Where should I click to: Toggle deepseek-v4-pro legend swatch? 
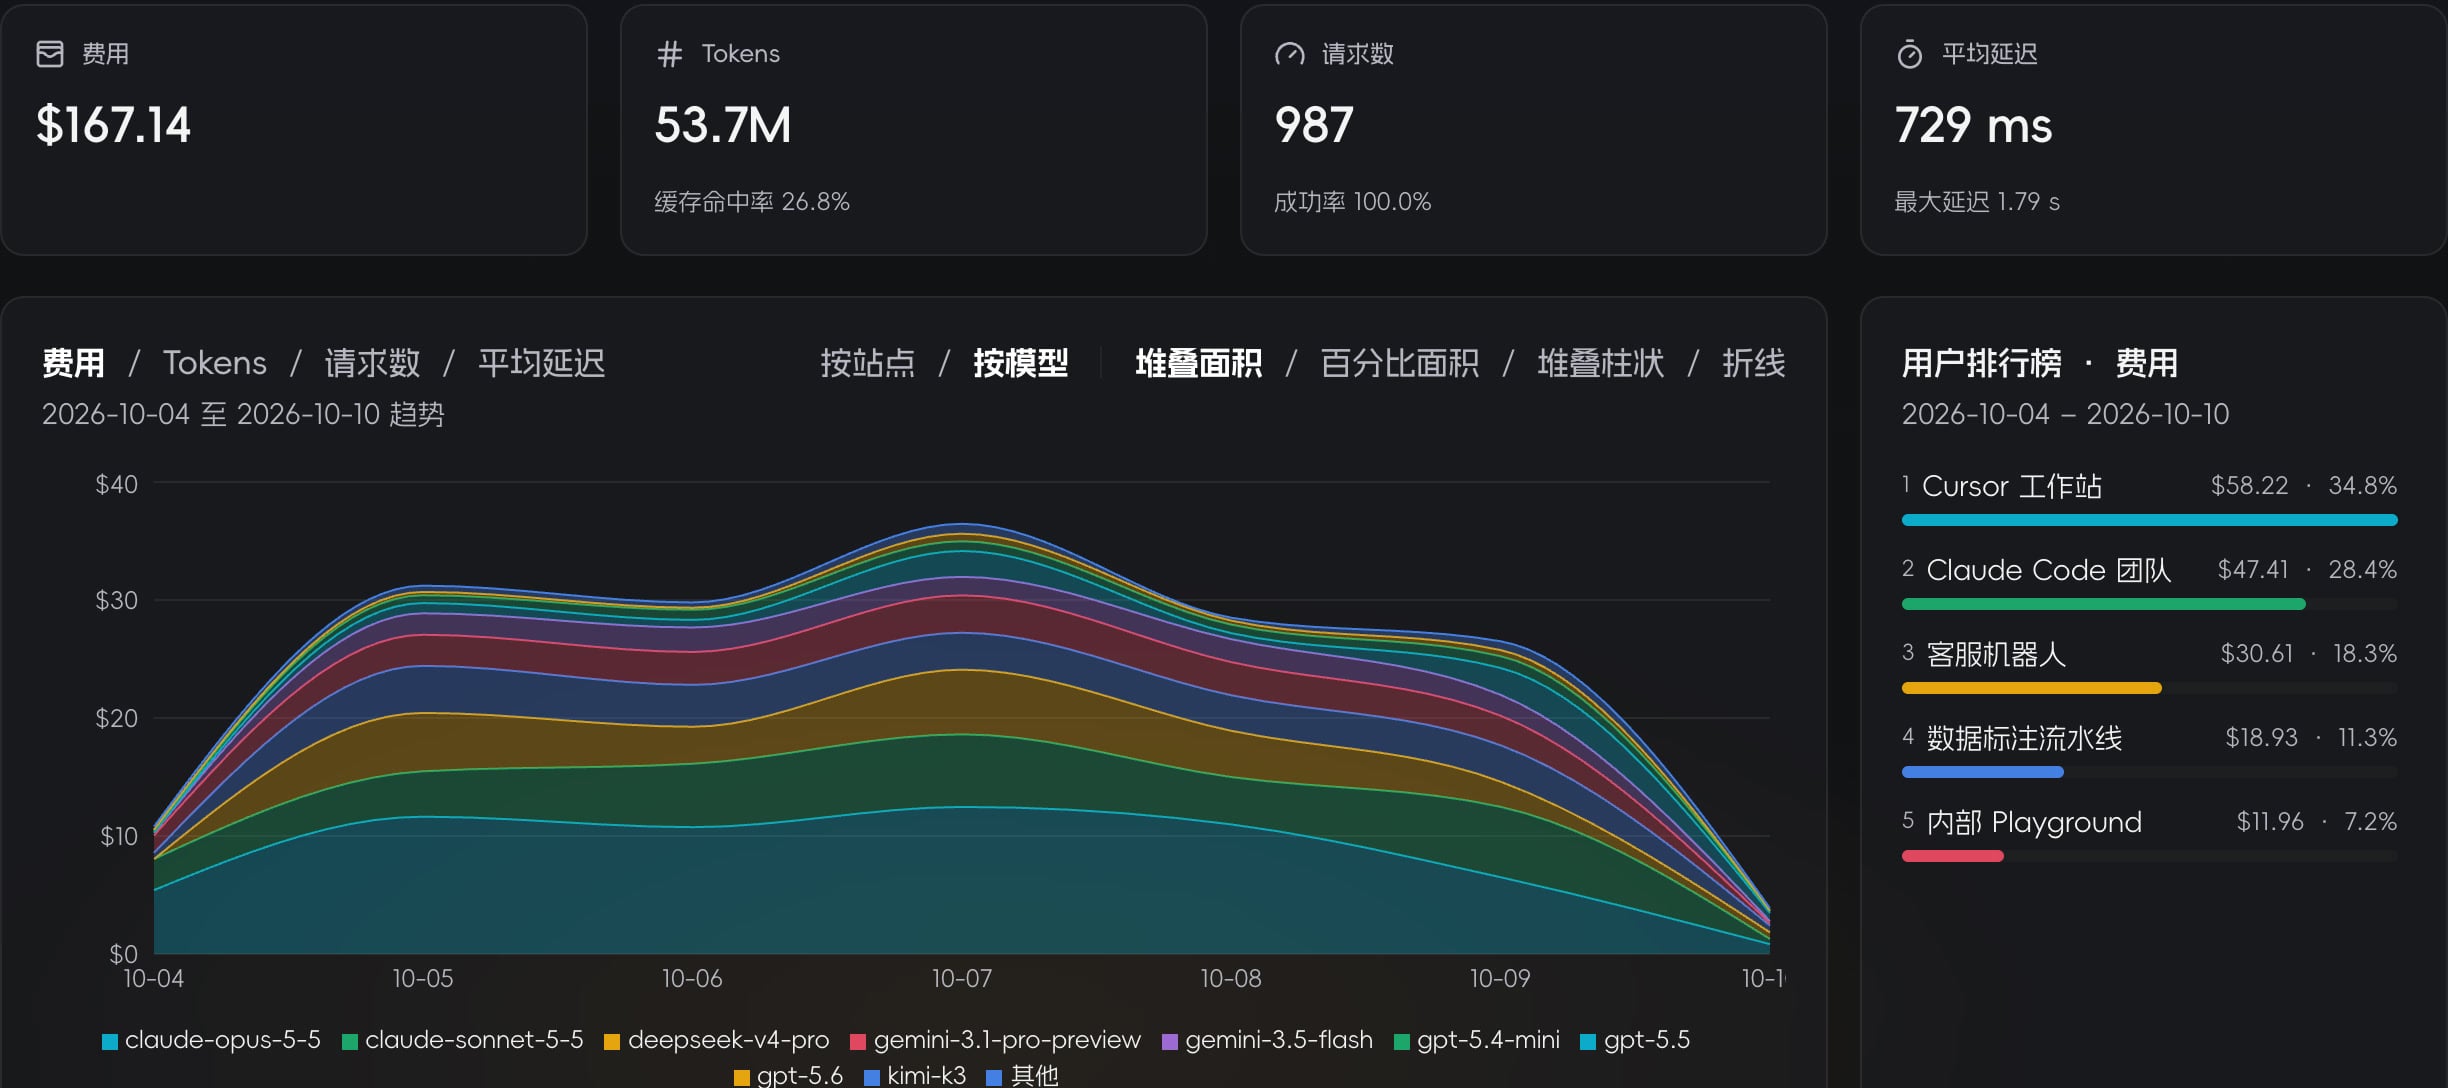point(612,1042)
